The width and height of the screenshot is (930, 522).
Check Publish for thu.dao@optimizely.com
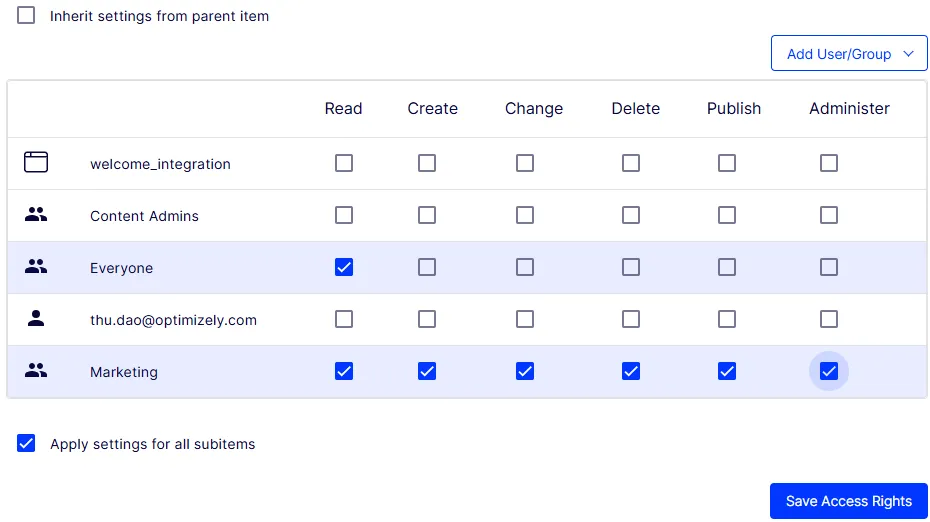coord(727,320)
